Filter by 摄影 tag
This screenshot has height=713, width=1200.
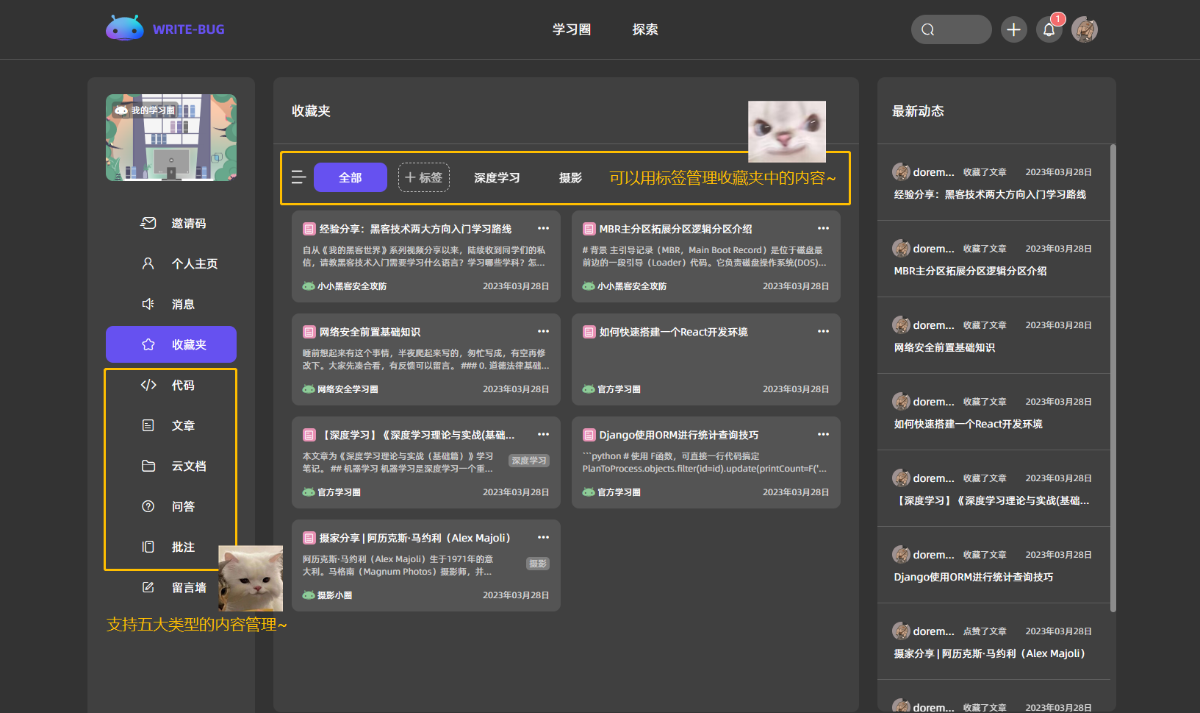pyautogui.click(x=570, y=178)
